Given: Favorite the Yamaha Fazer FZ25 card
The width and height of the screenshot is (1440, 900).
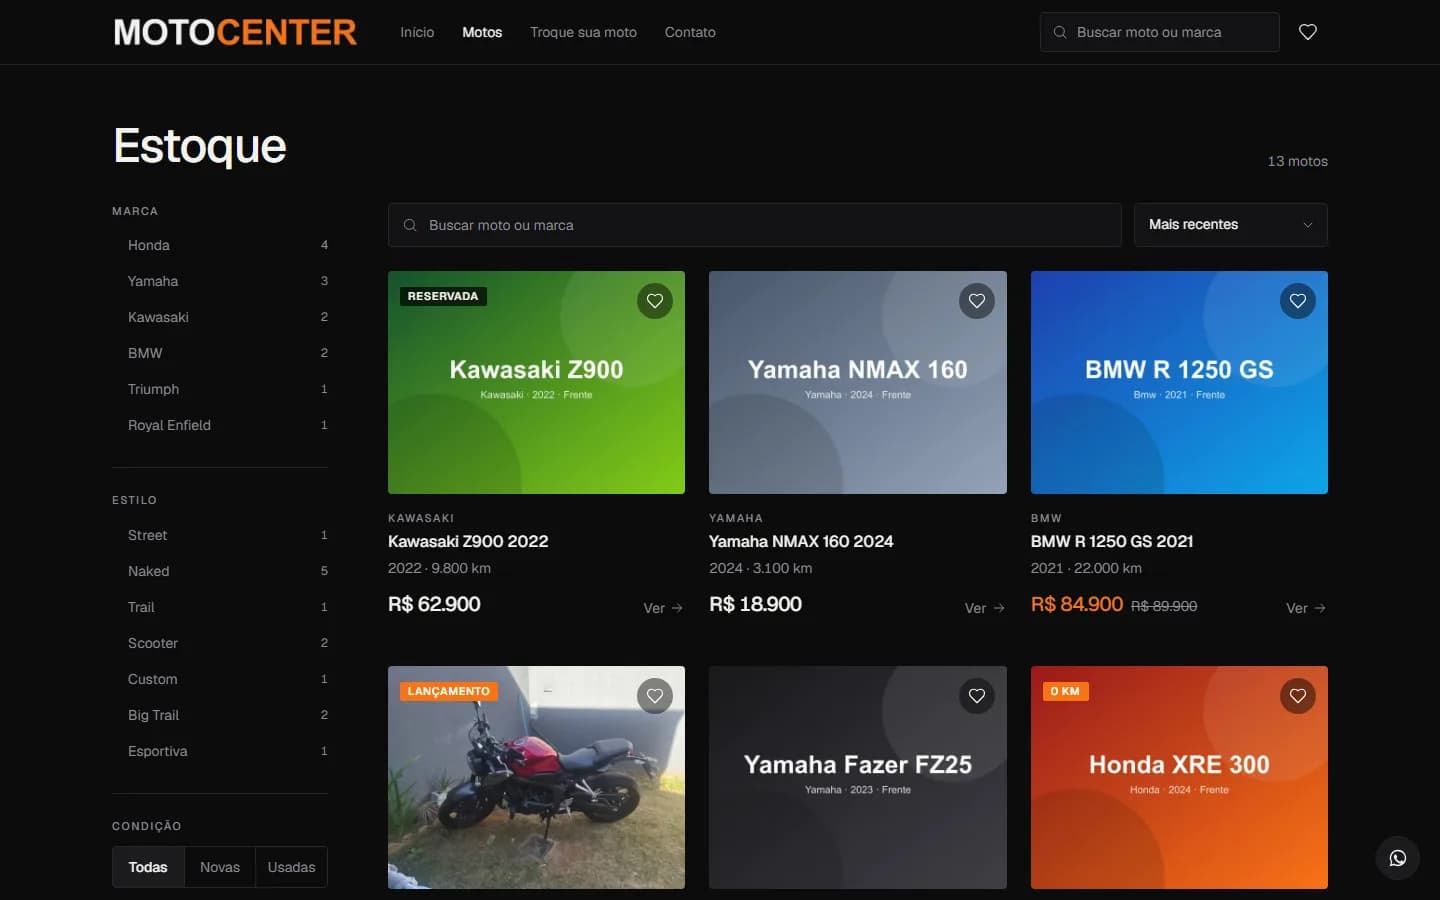Looking at the screenshot, I should [977, 696].
